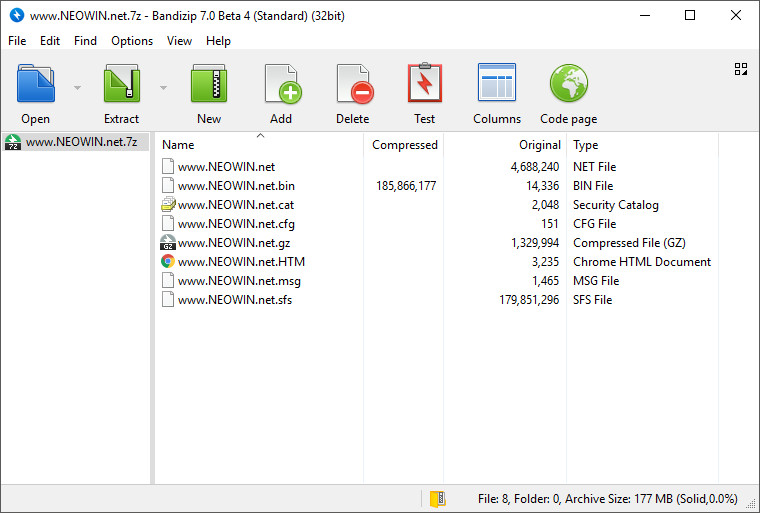Click original size 4,688,240
The image size is (760, 513).
pyautogui.click(x=535, y=166)
